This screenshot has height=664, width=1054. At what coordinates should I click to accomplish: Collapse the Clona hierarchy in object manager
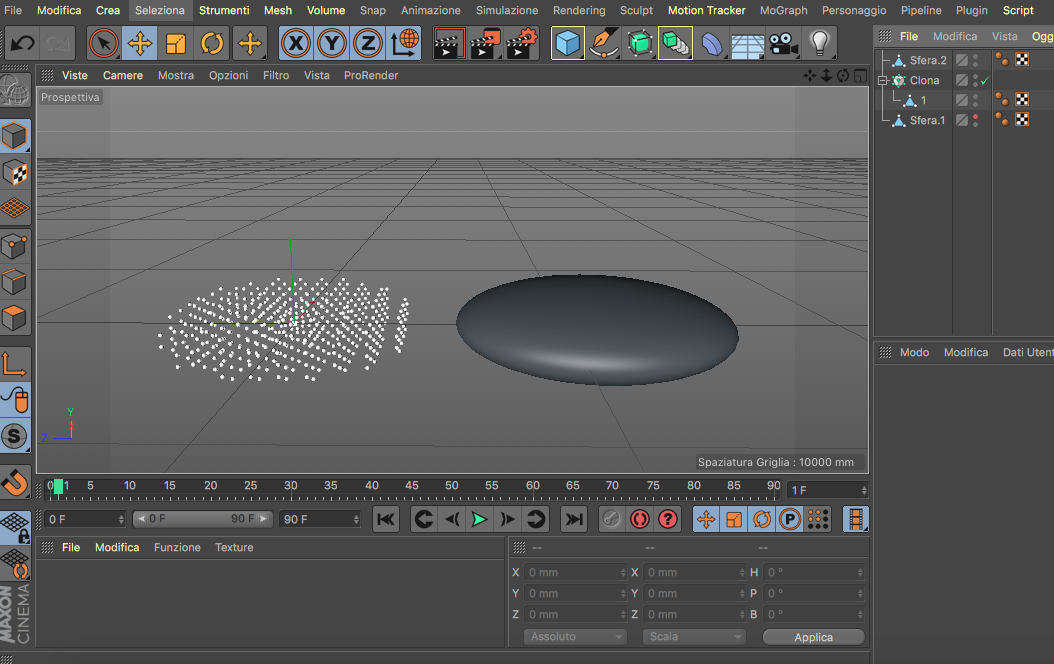(883, 81)
